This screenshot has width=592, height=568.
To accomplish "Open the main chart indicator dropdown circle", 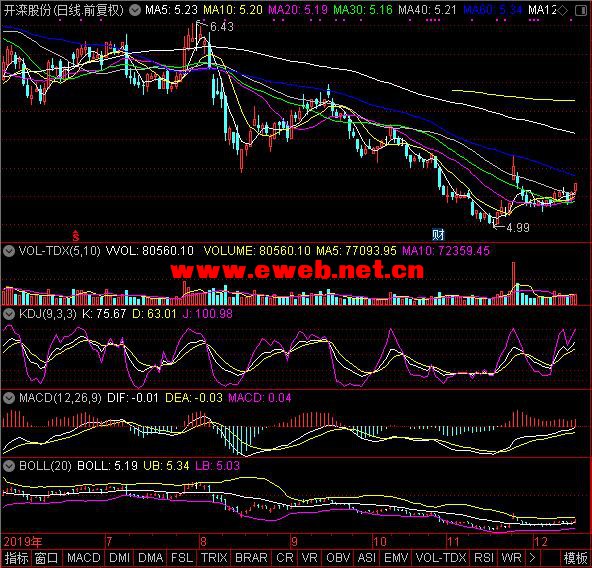I will [135, 10].
